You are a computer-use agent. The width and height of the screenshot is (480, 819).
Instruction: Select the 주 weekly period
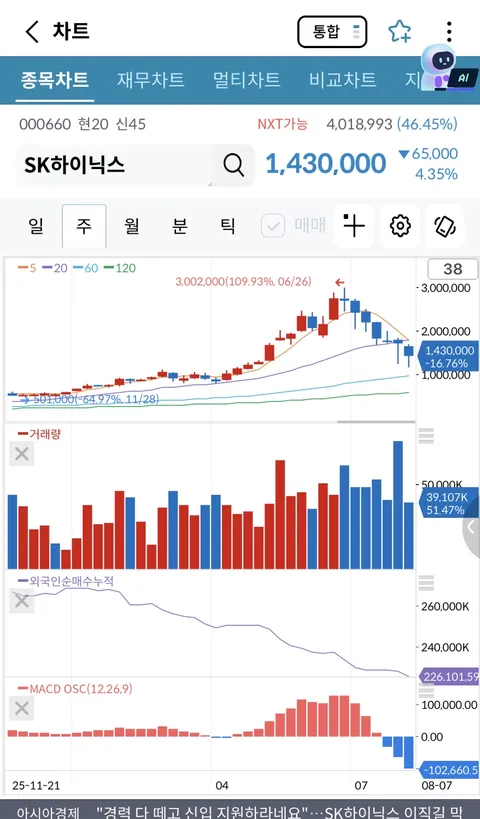(x=84, y=226)
